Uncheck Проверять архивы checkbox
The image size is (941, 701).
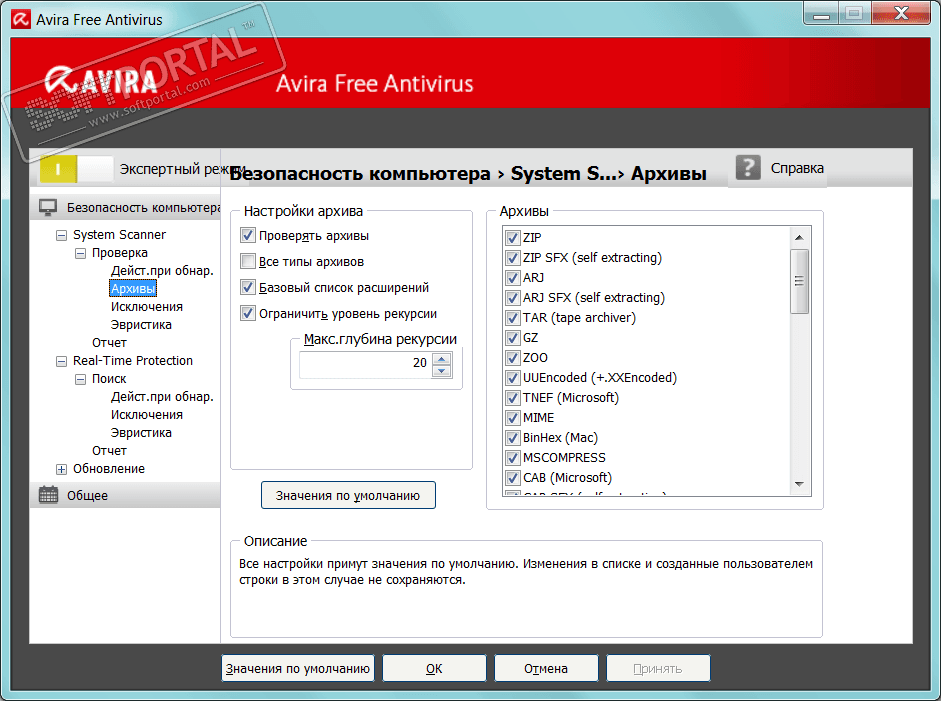tap(248, 235)
